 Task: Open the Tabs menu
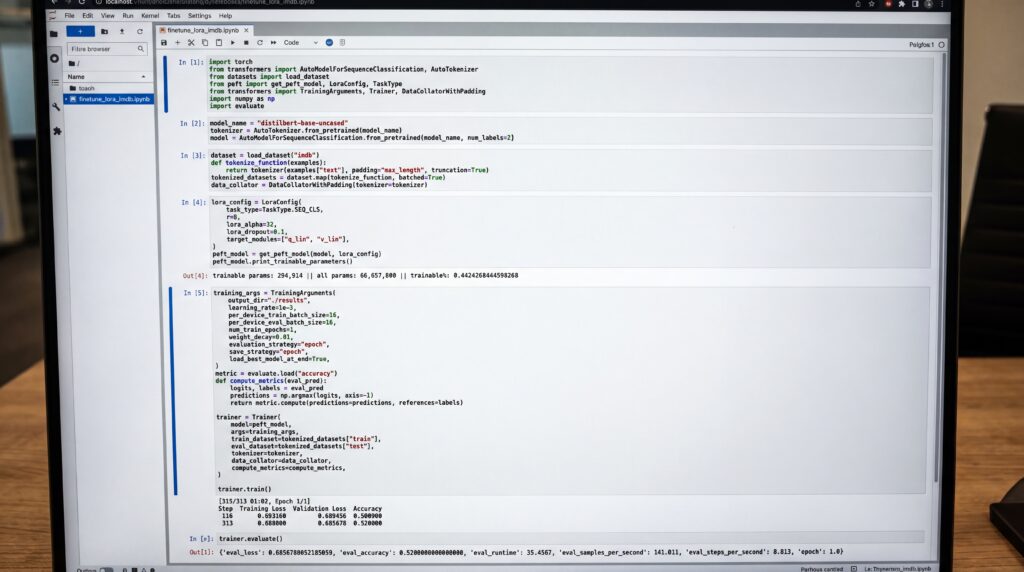[x=174, y=16]
